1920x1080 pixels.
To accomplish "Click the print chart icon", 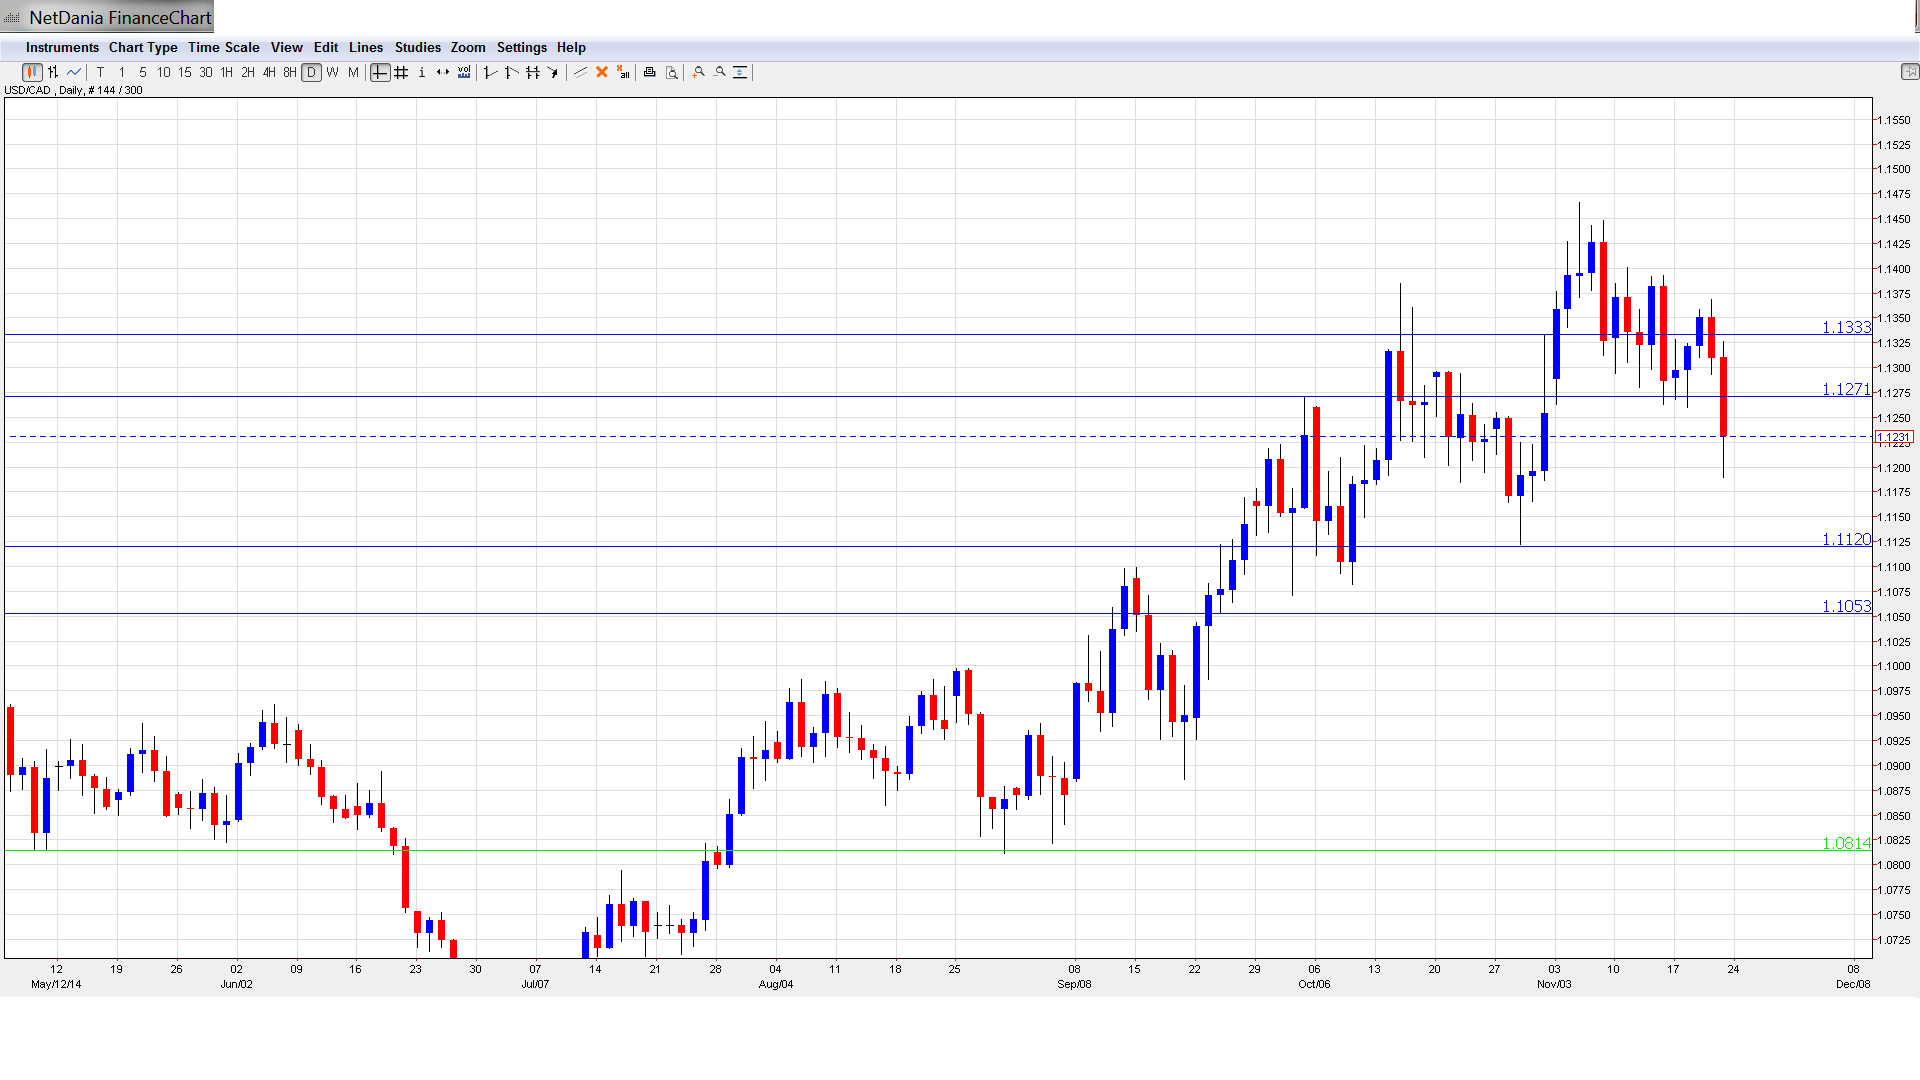I will click(x=650, y=72).
